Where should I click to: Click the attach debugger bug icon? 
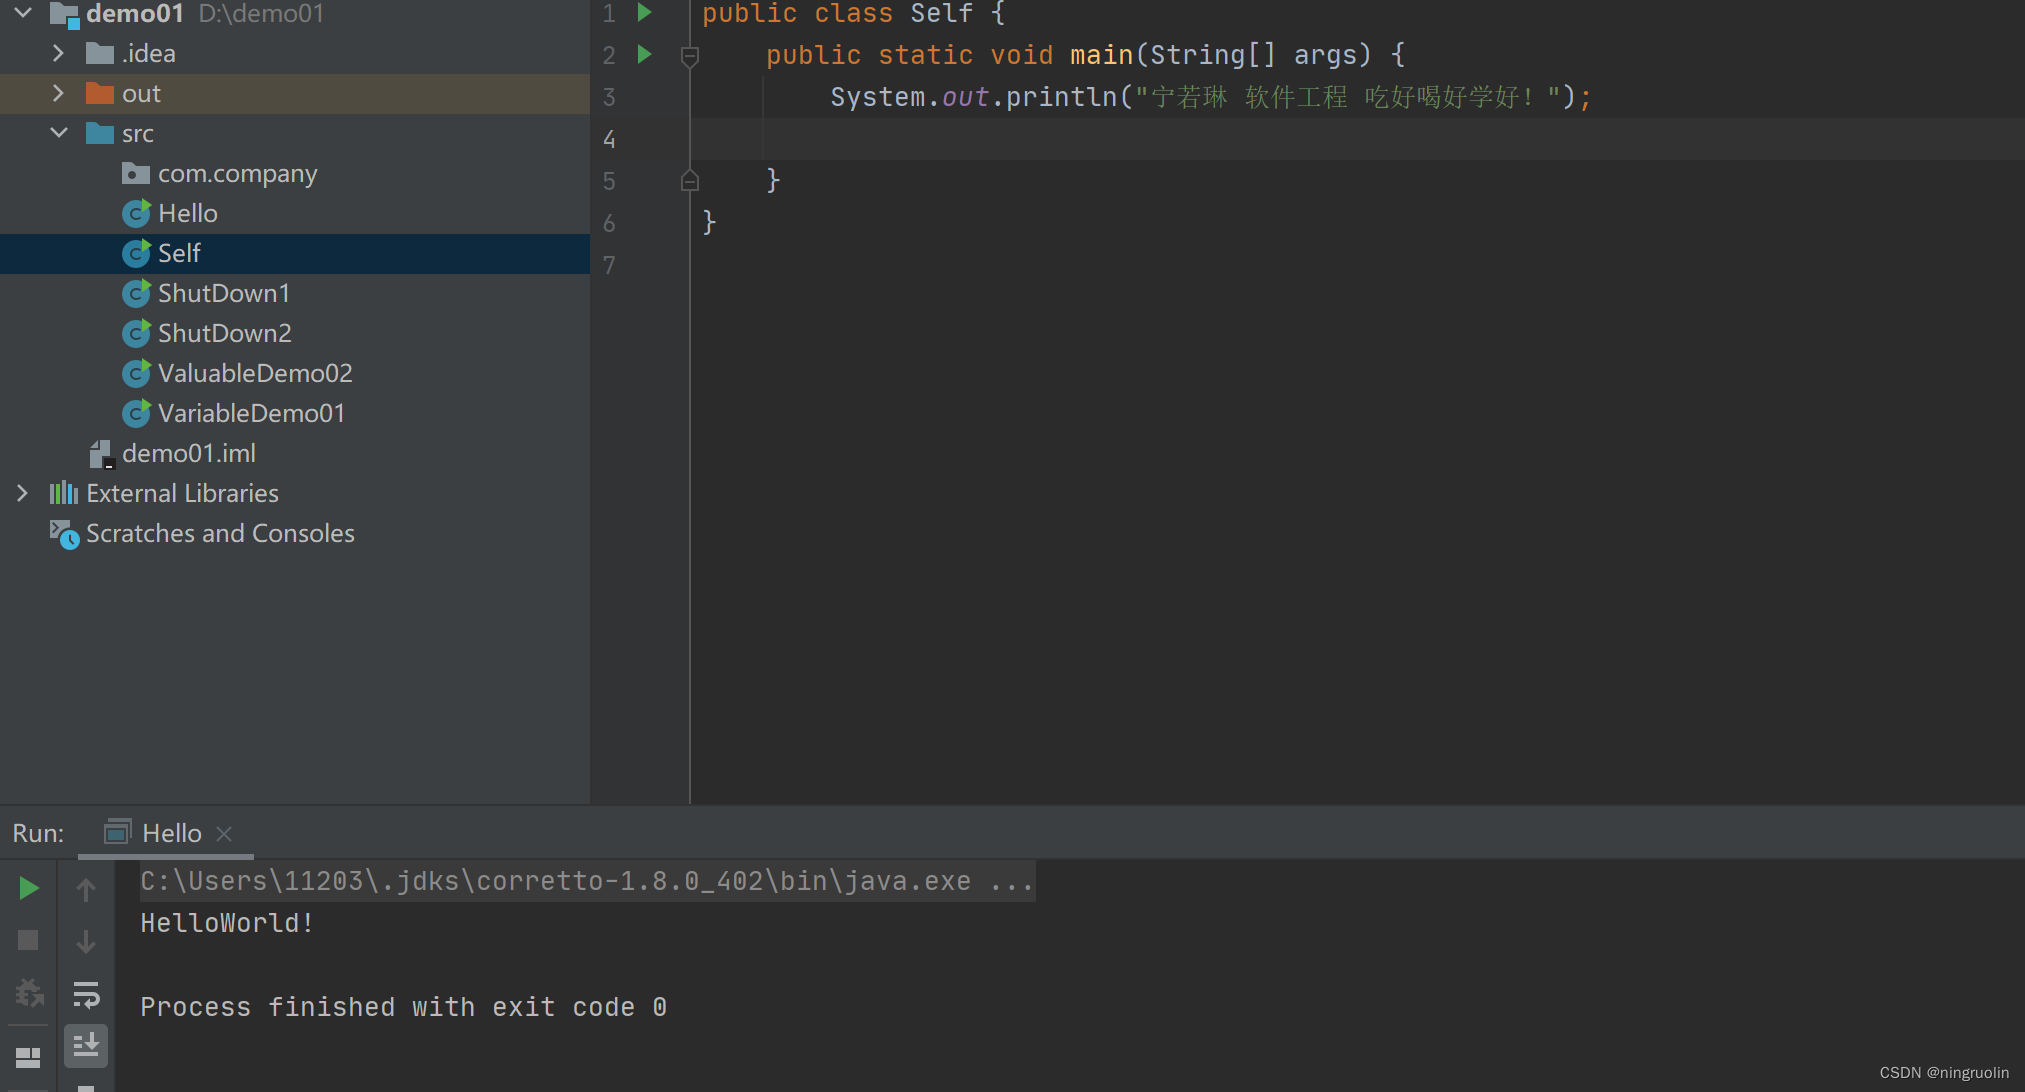tap(28, 992)
